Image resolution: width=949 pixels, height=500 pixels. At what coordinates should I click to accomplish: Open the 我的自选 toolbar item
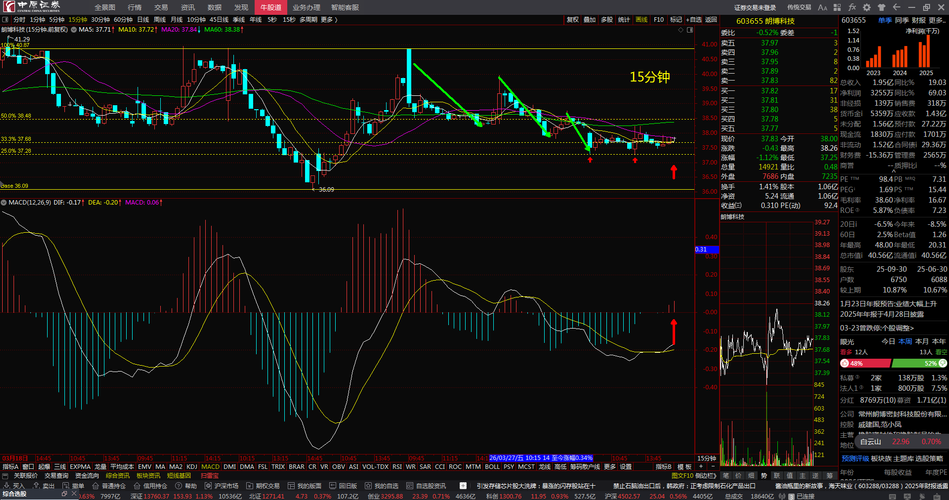point(382,486)
